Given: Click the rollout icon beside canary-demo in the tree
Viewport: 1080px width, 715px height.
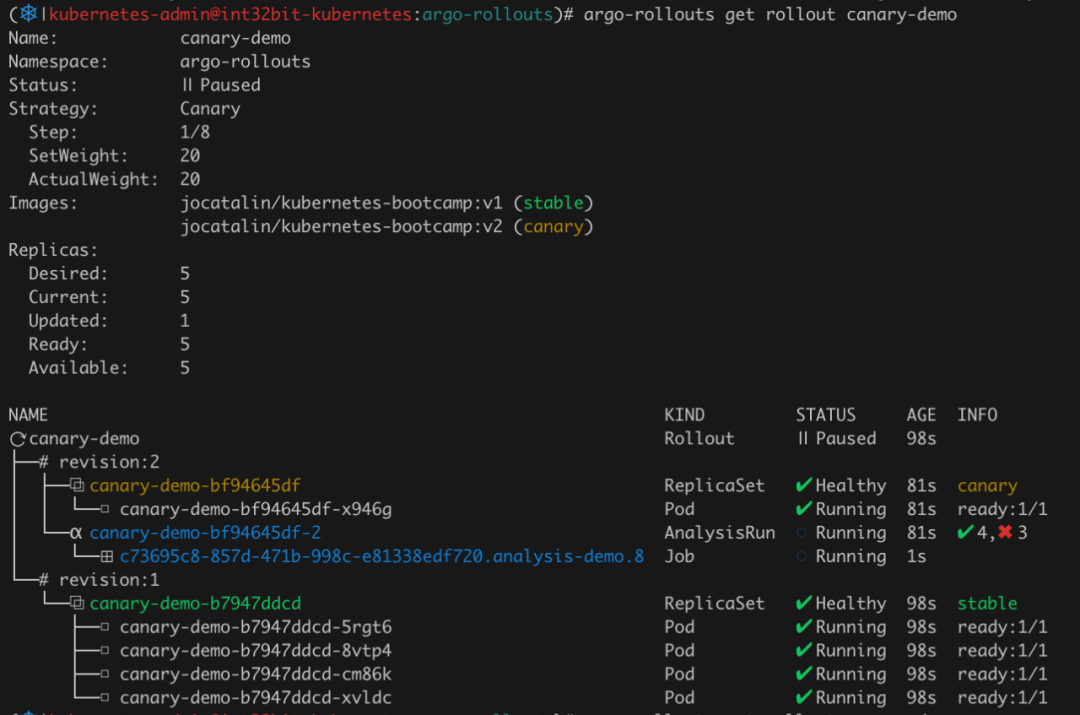Looking at the screenshot, I should (x=17, y=439).
